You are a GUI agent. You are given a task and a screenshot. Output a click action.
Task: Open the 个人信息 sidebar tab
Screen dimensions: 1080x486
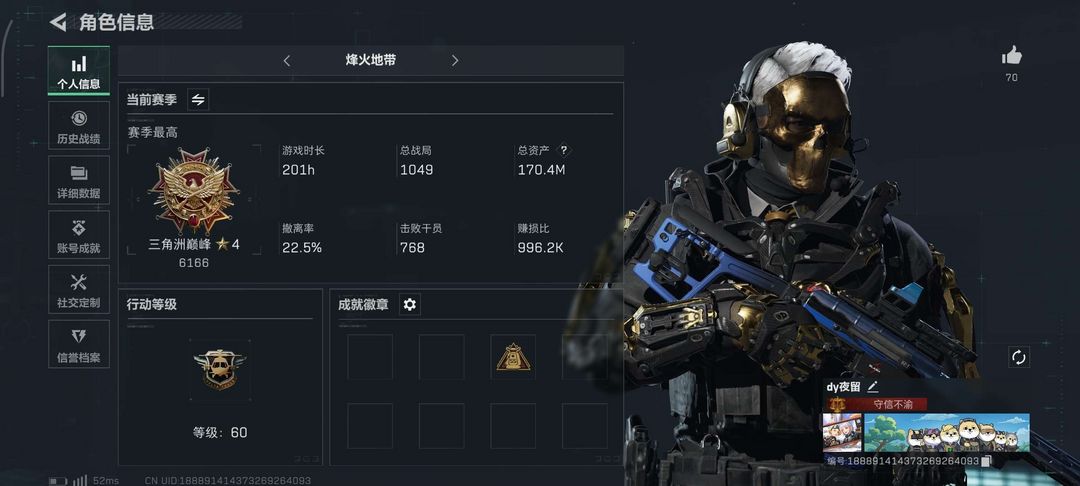(79, 71)
